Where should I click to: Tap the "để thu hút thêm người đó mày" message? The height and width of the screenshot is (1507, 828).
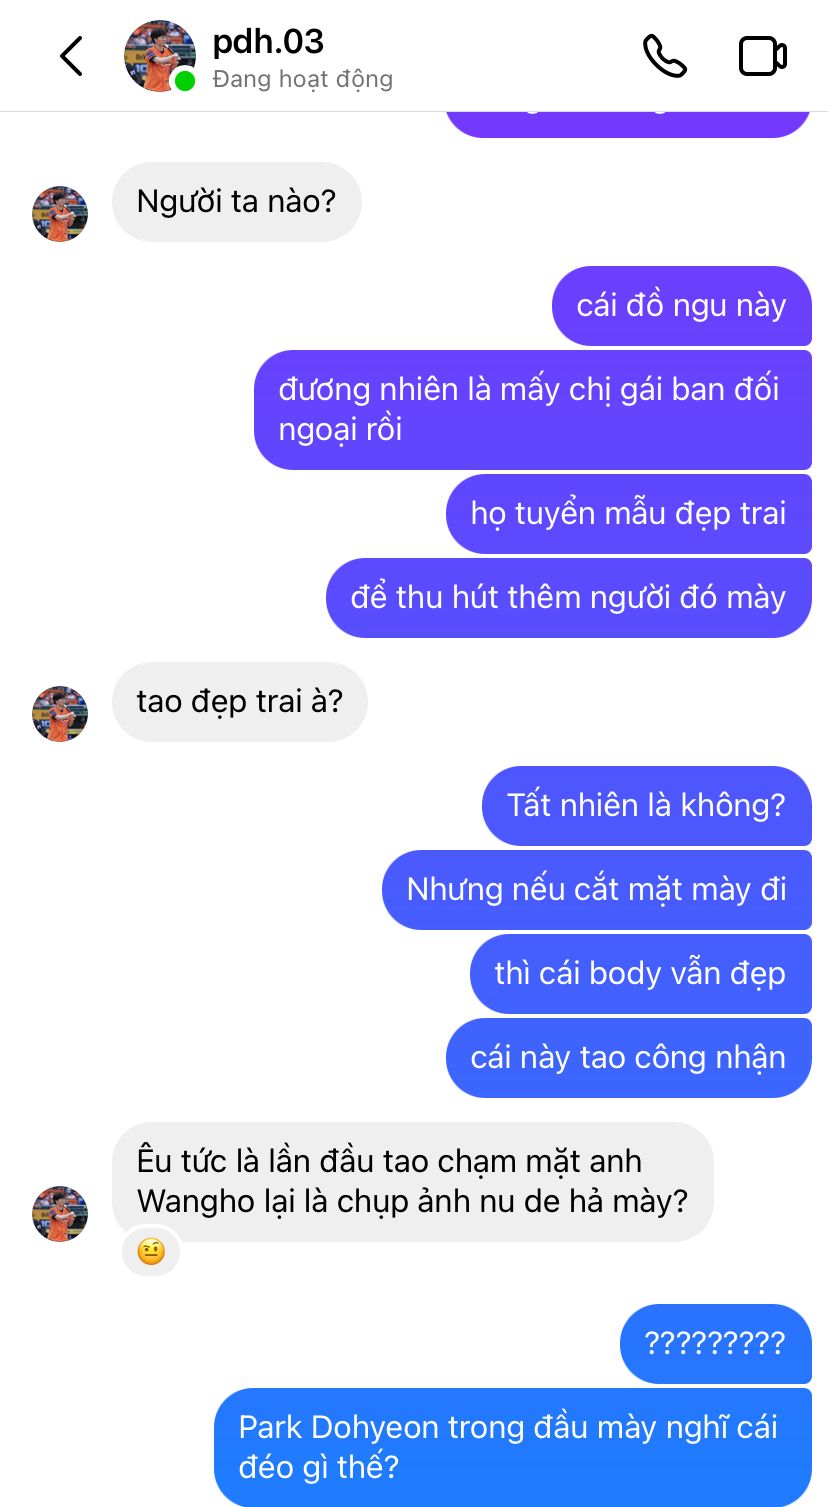[569, 598]
